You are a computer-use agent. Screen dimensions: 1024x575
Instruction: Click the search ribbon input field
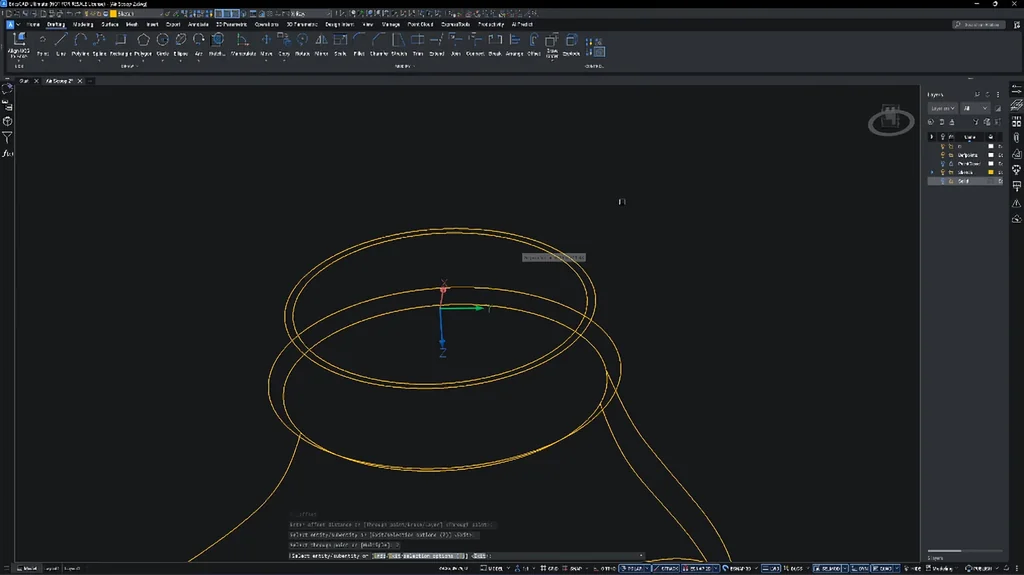tap(978, 24)
